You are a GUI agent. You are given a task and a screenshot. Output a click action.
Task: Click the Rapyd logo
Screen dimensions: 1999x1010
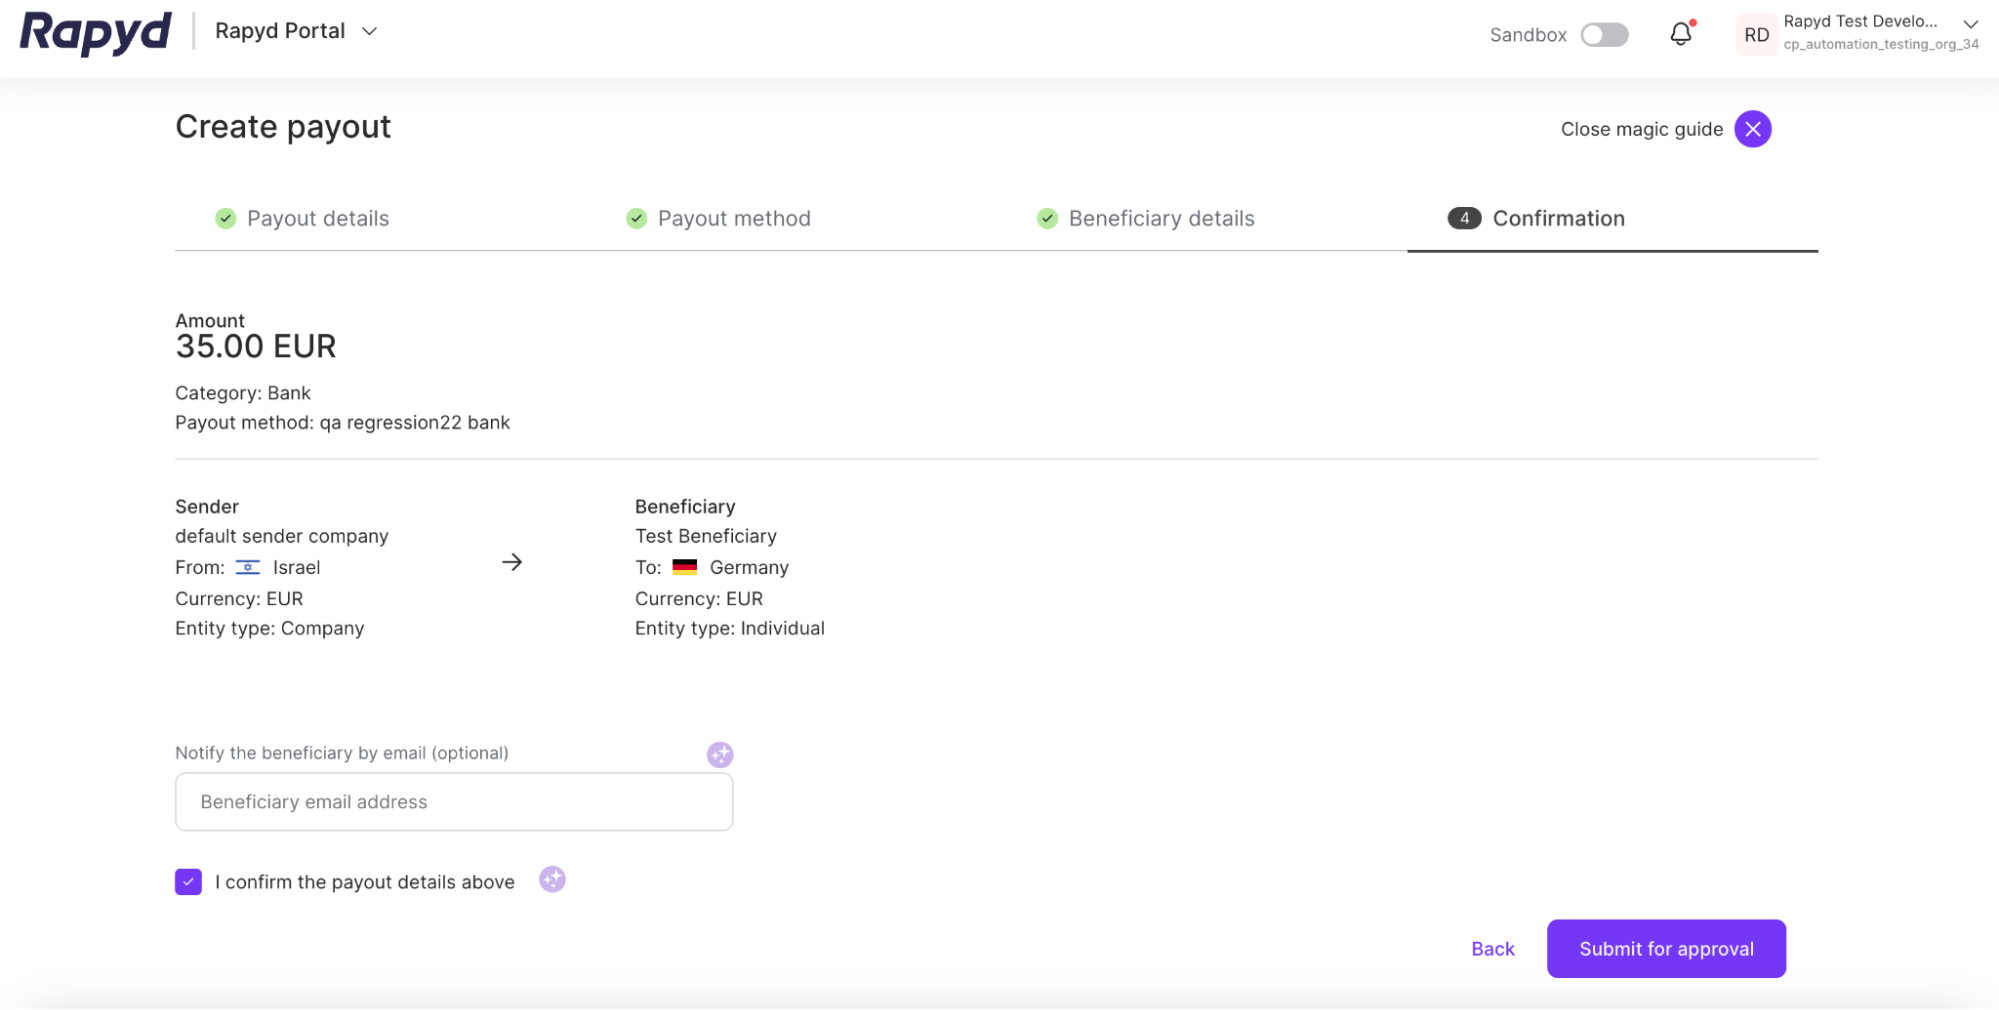coord(94,31)
